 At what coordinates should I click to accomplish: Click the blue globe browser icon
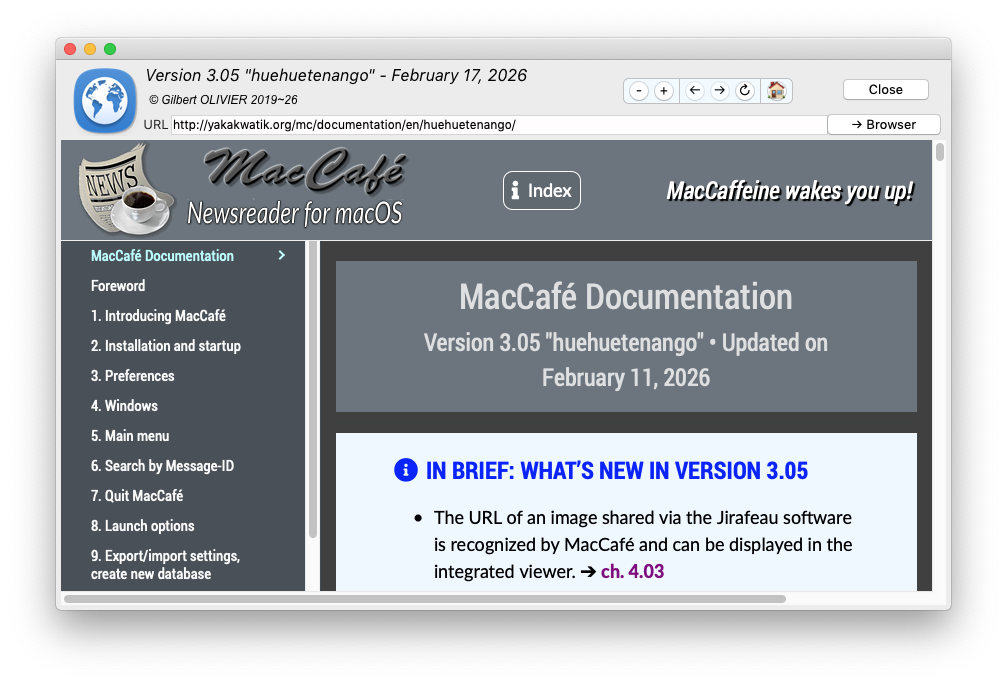coord(104,100)
